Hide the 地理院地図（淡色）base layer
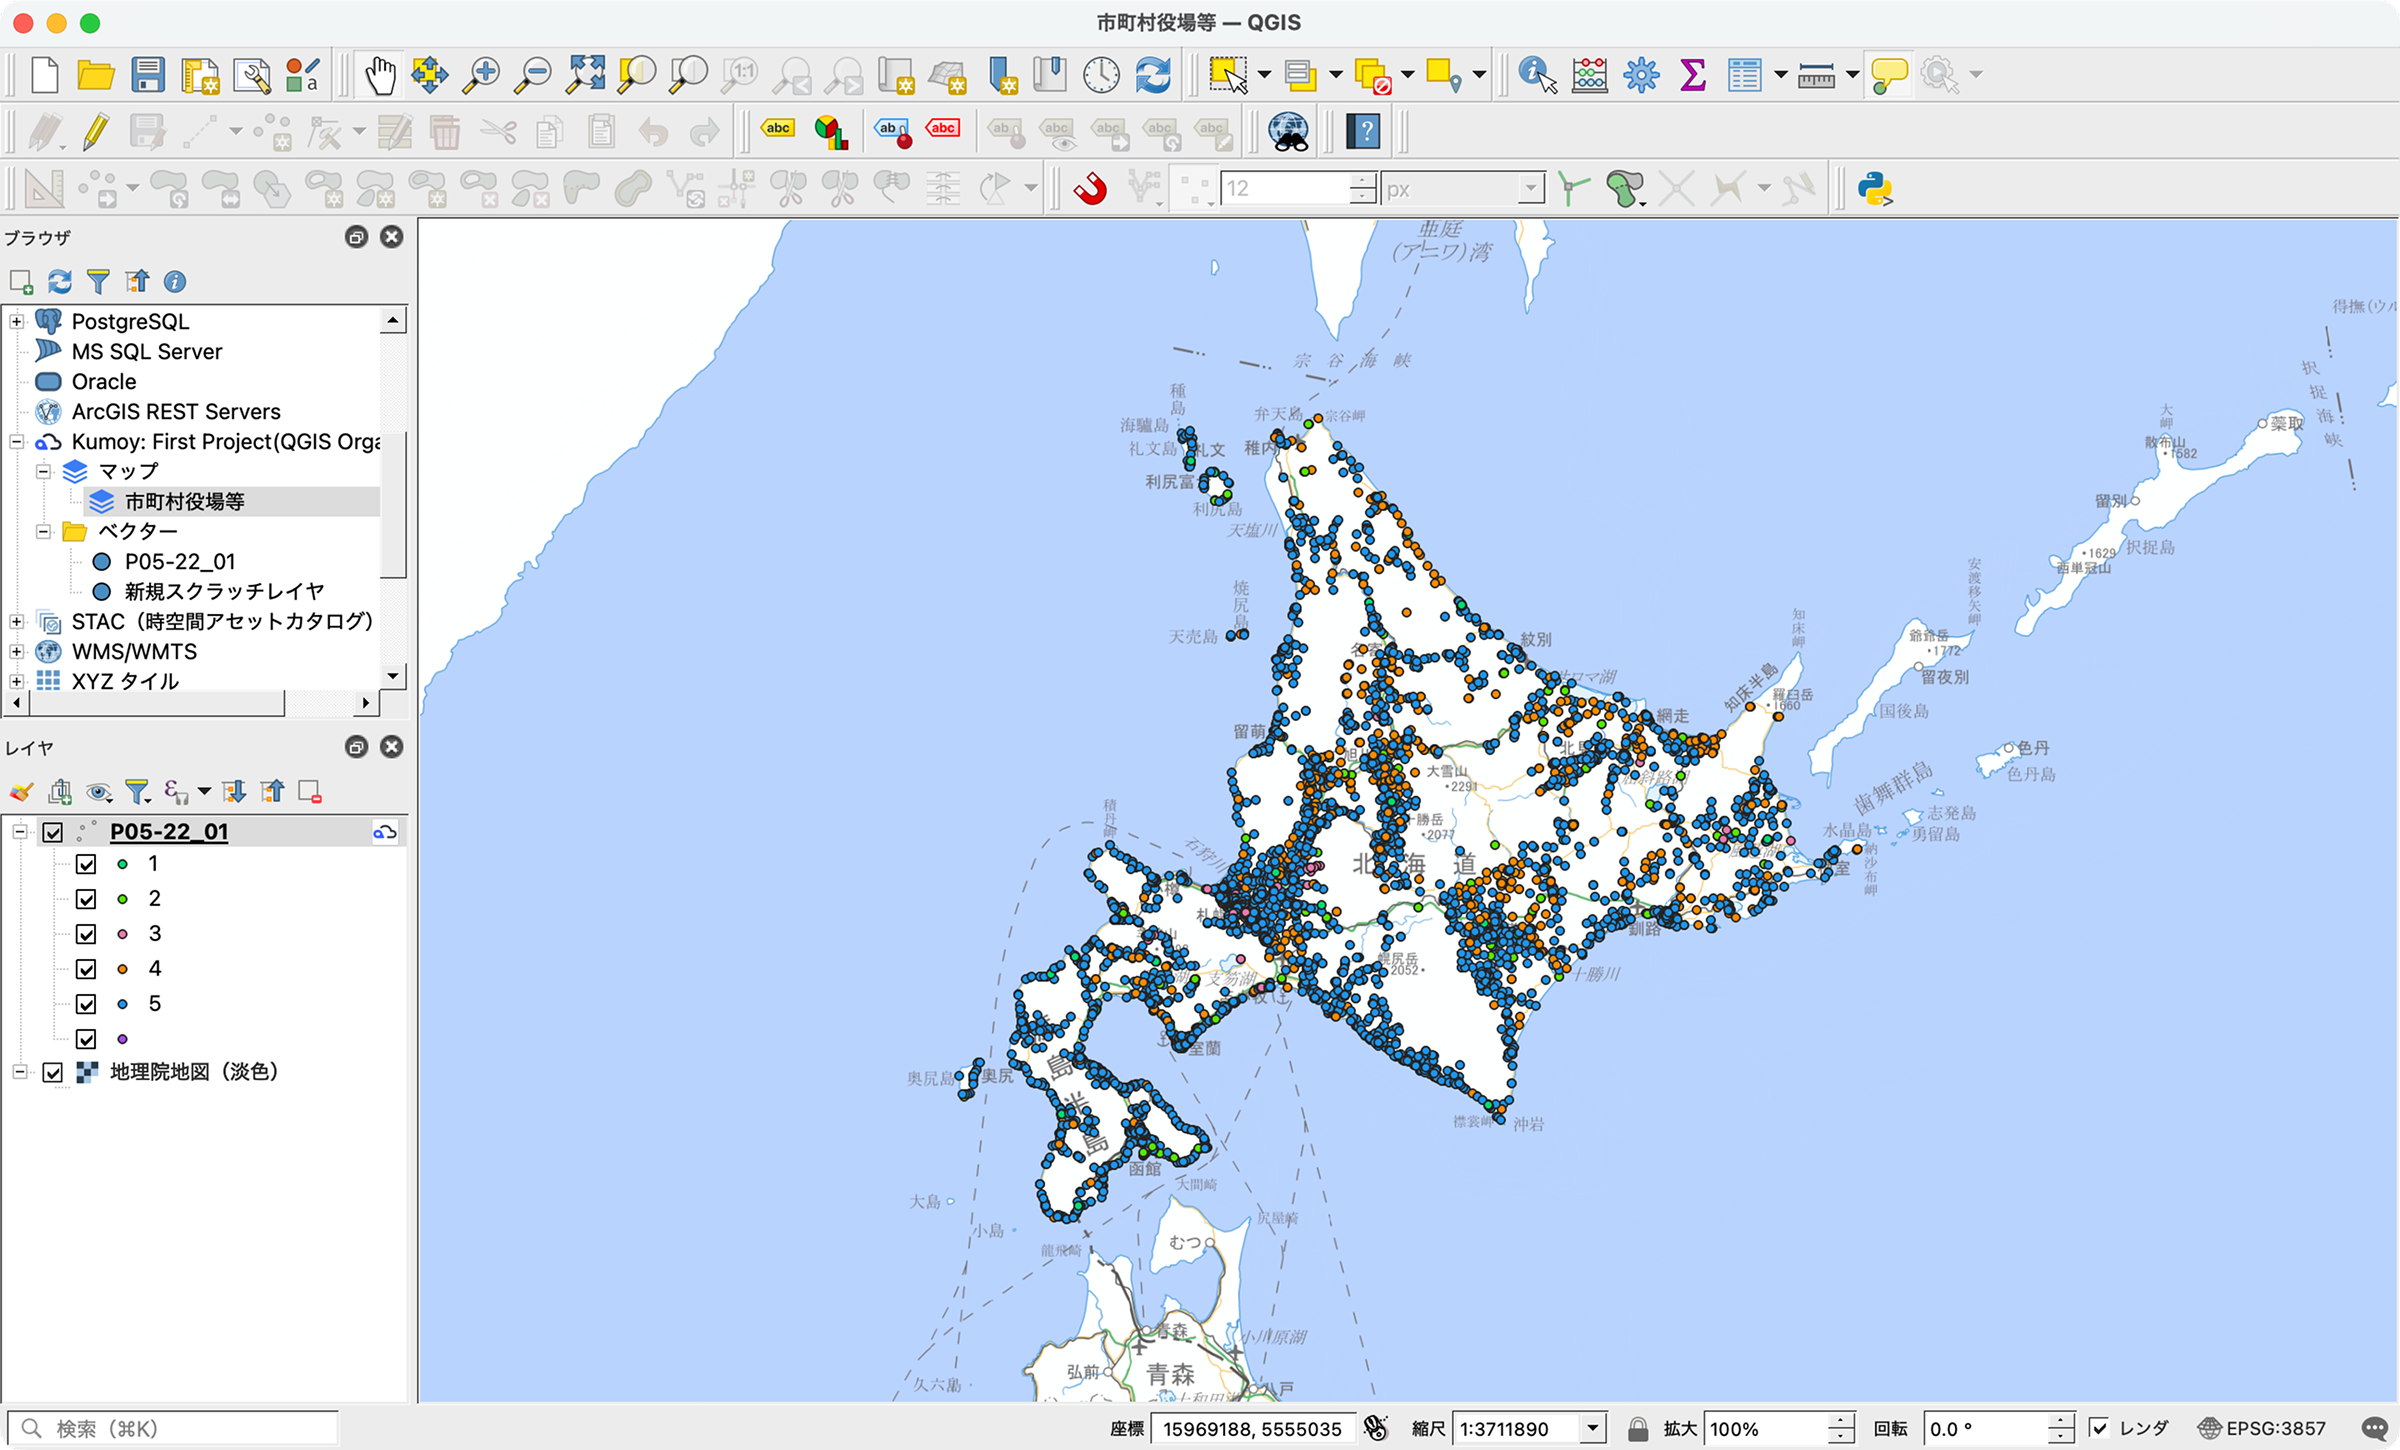The width and height of the screenshot is (2400, 1450). pyautogui.click(x=51, y=1072)
